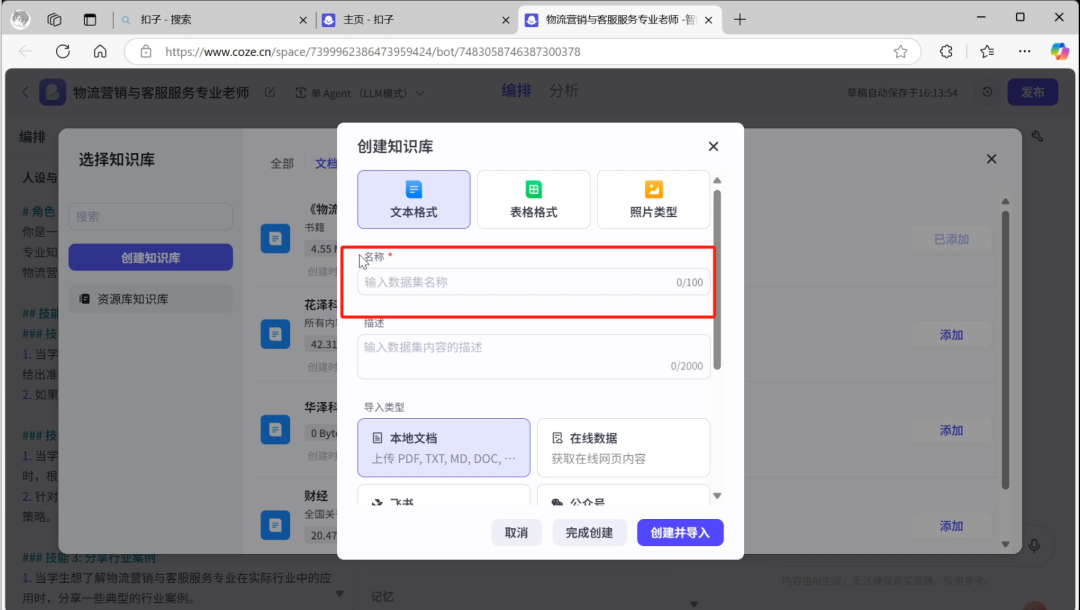Click the pencil edit icon beside bot name
The height and width of the screenshot is (610, 1080).
[268, 91]
